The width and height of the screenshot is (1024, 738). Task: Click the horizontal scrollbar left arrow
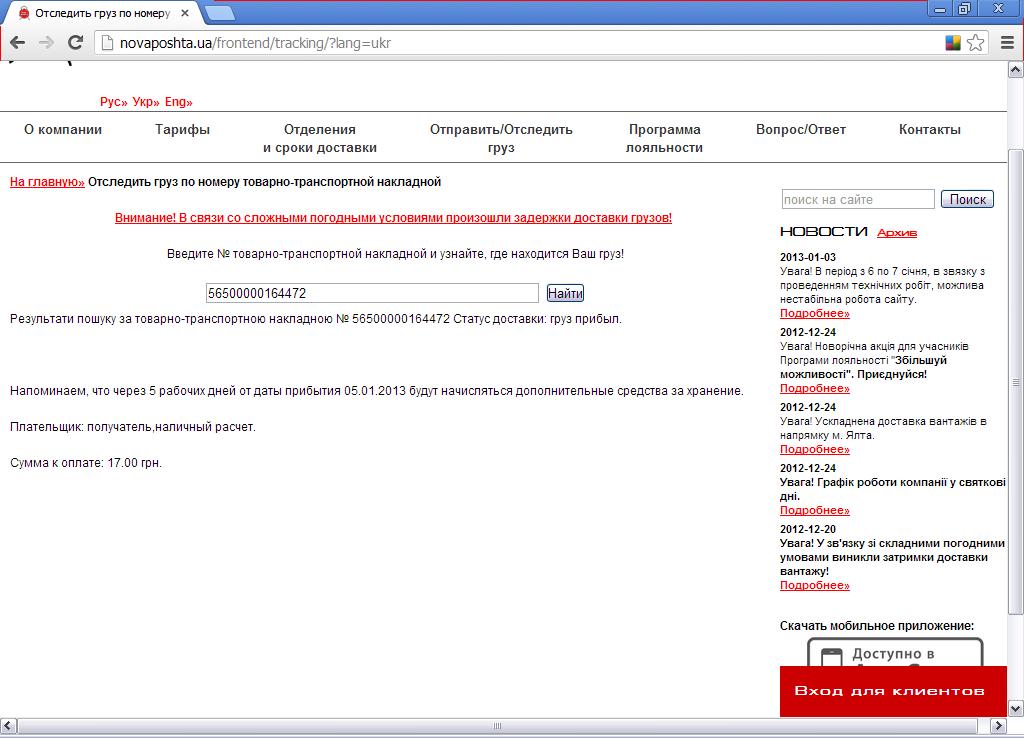pyautogui.click(x=7, y=726)
